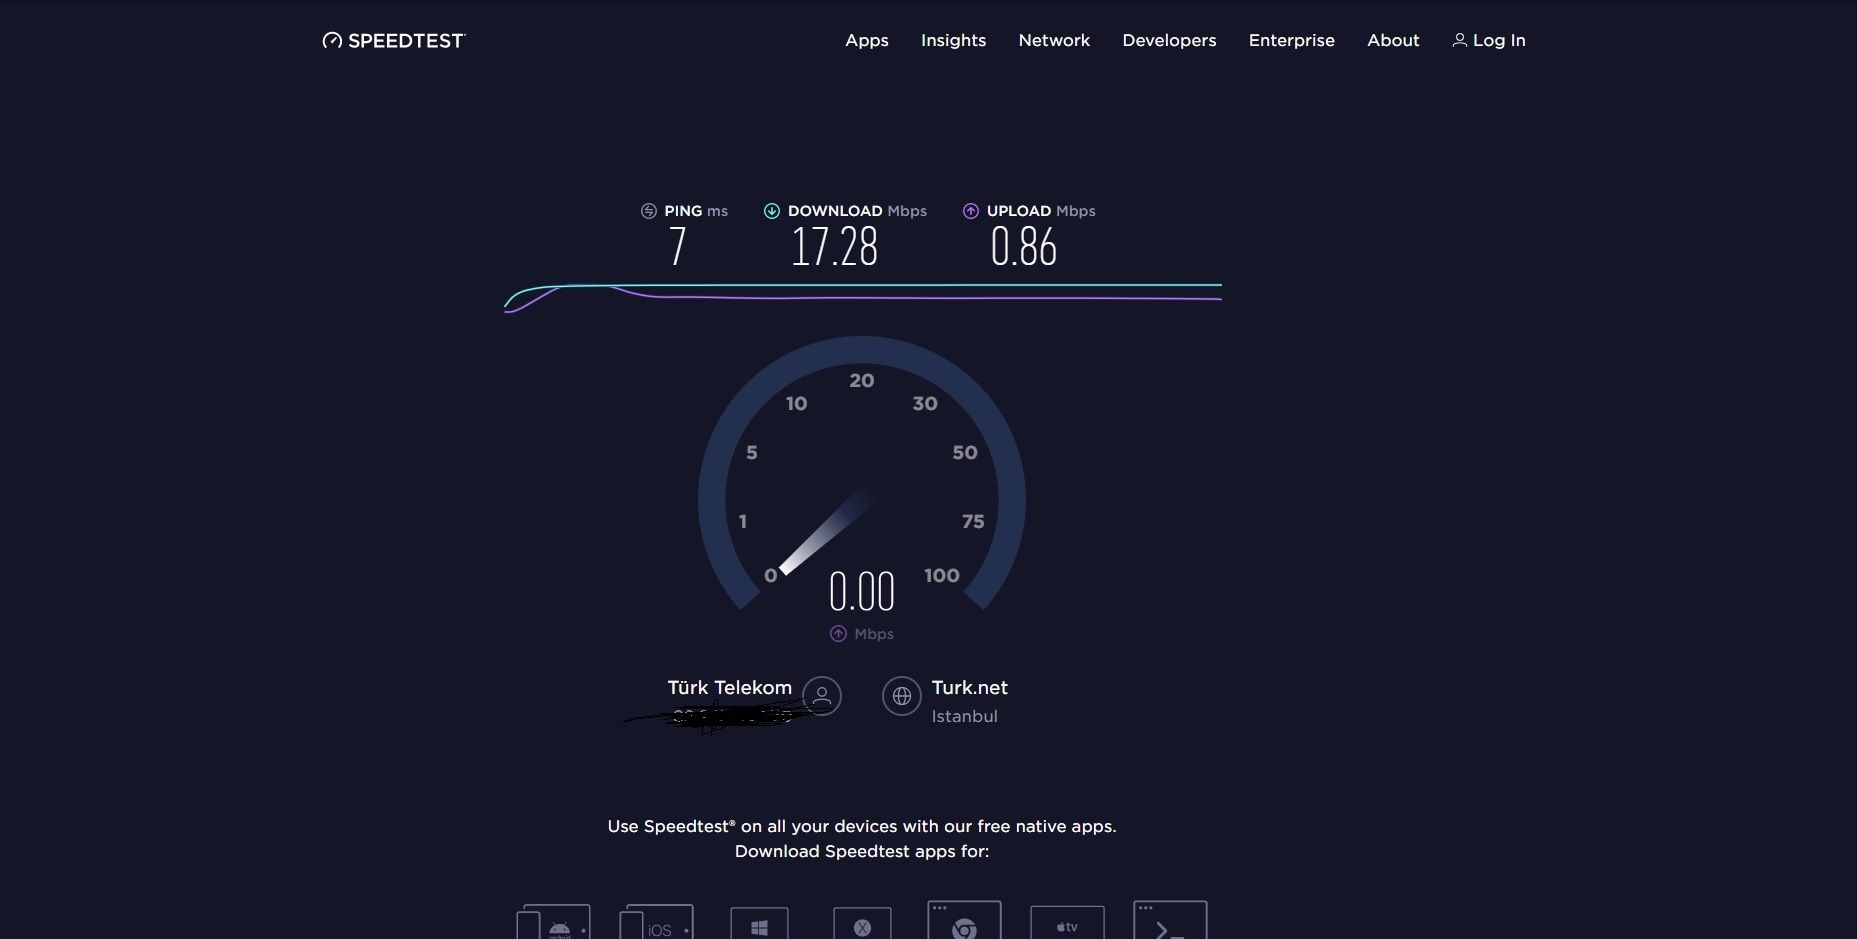Click the Speedtest logo to go home
1857x939 pixels.
click(394, 40)
